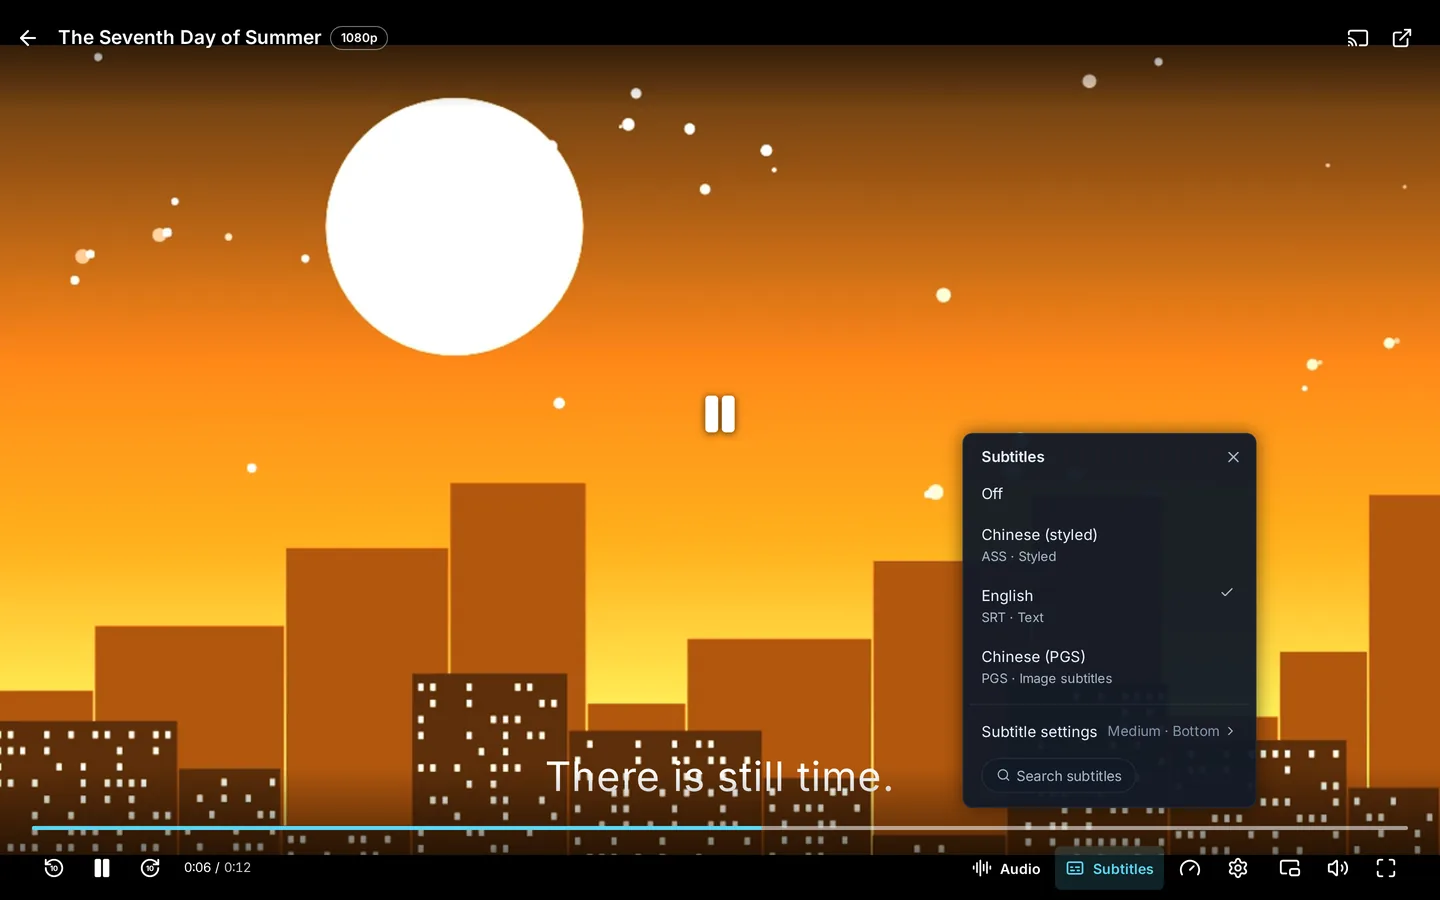Click the 0:06 / 0:12 time display

pos(217,868)
